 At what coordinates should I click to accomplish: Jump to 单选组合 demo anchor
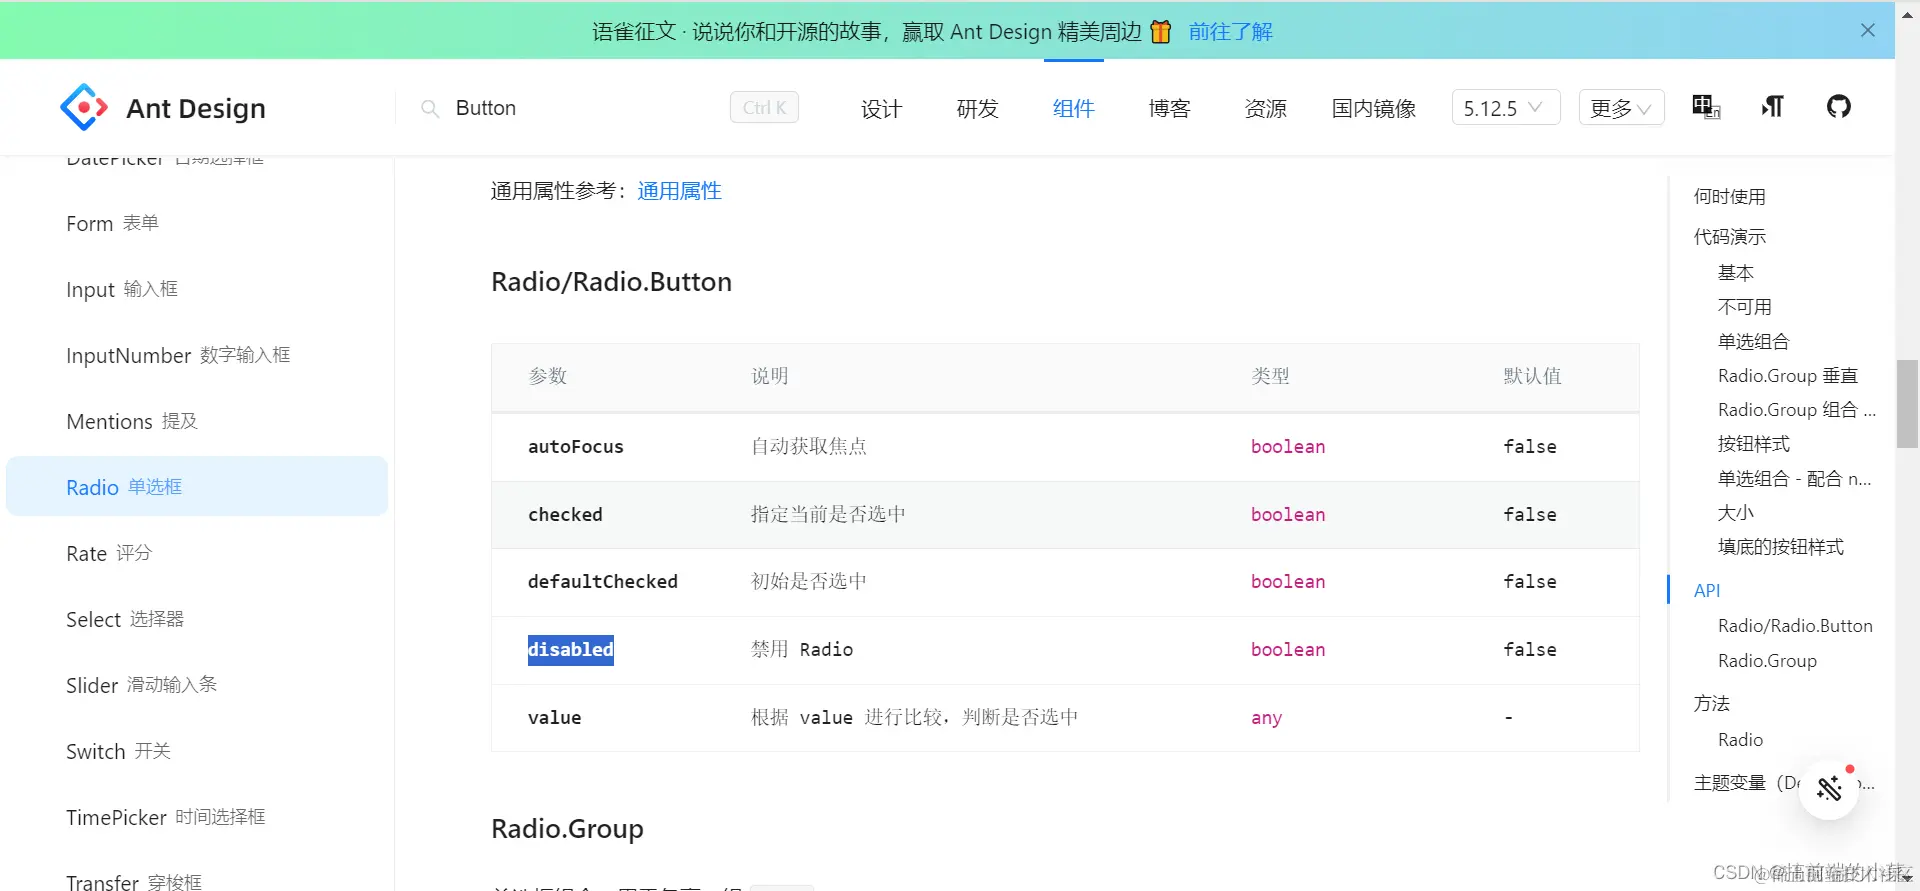1753,341
